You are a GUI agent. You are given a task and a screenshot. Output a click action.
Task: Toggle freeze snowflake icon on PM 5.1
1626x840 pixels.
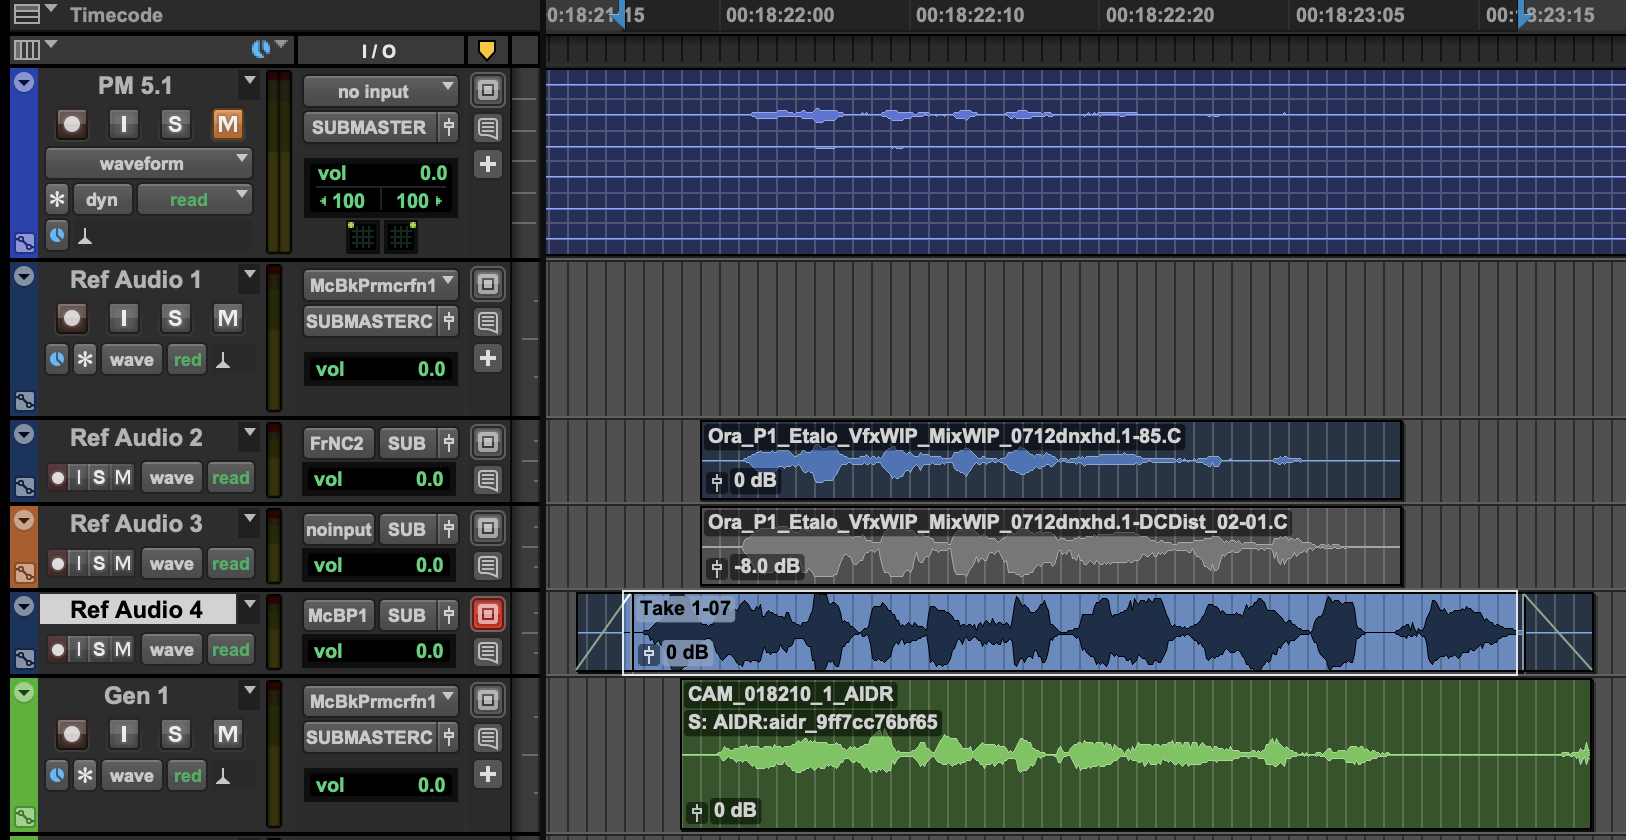[57, 200]
